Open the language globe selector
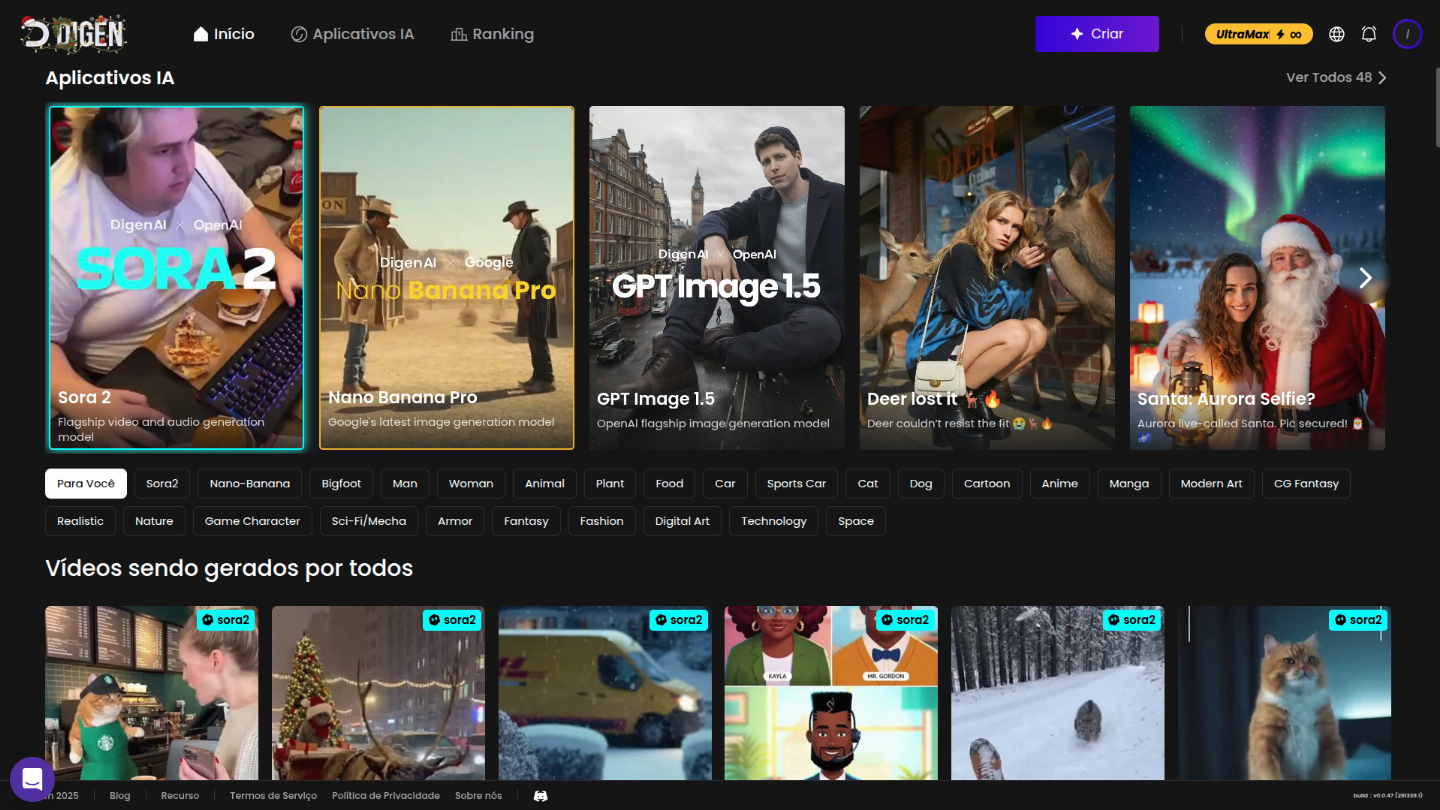This screenshot has width=1440, height=810. 1337,34
